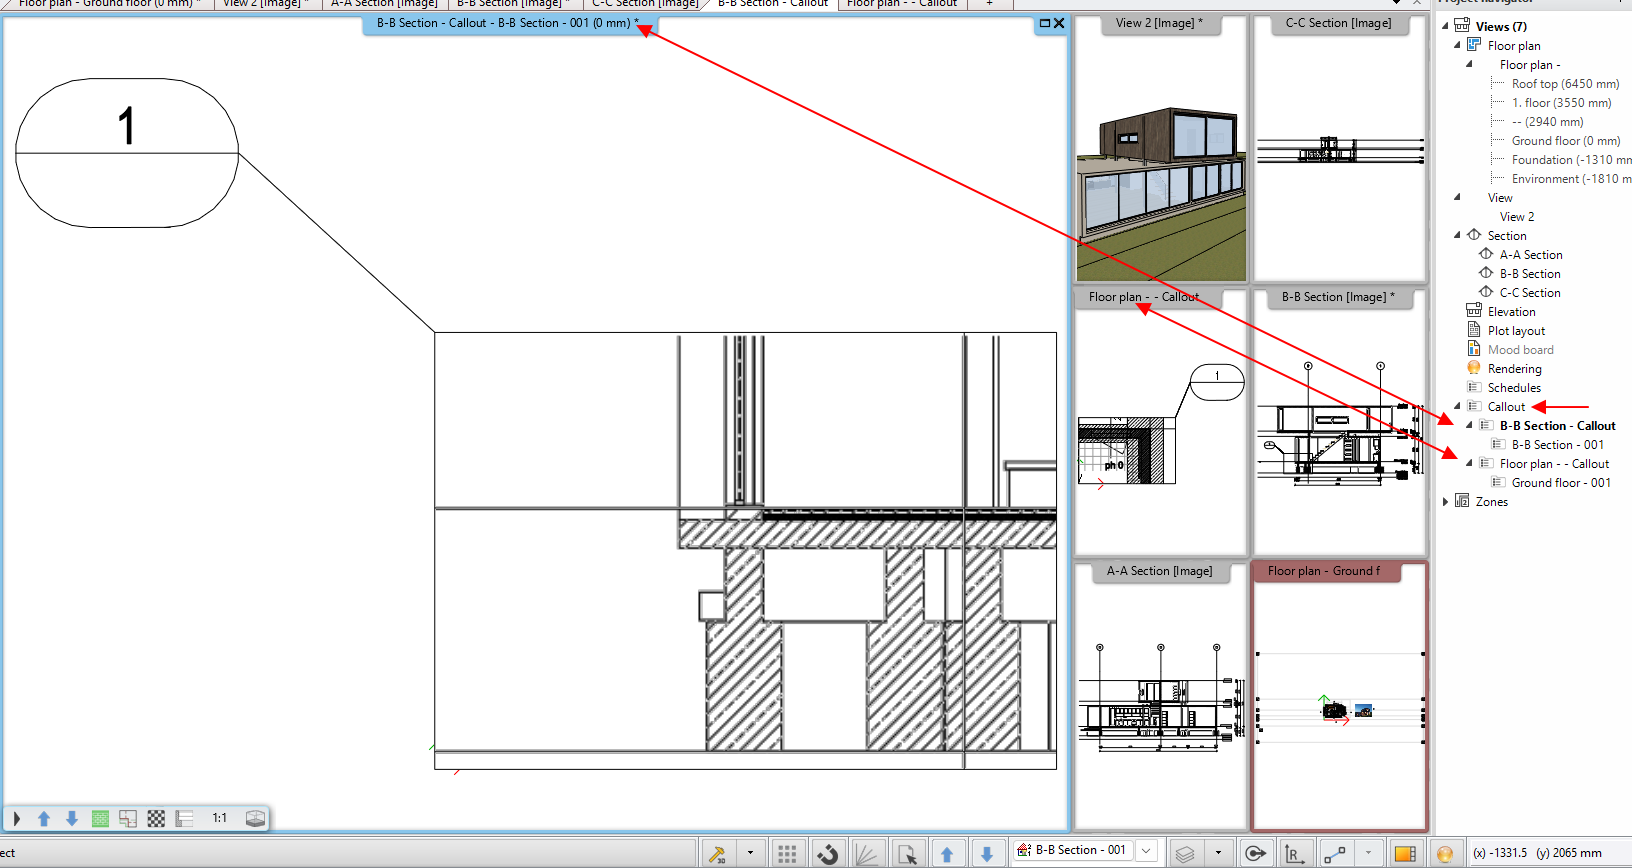The width and height of the screenshot is (1632, 868).
Task: Click the checkerboard pattern icon
Action: (156, 818)
